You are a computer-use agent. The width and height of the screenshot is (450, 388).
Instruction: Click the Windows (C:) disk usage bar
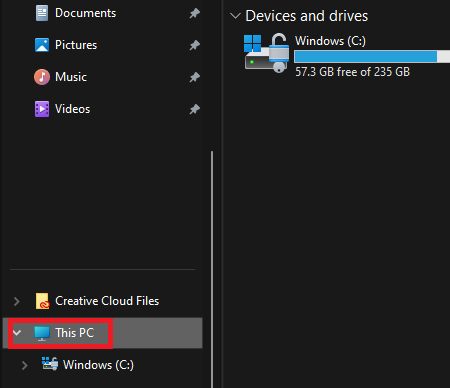(372, 56)
